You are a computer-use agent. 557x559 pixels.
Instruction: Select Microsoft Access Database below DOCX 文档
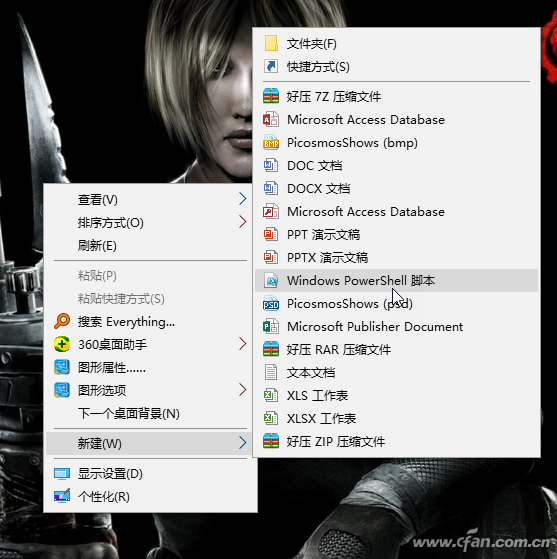(x=397, y=212)
